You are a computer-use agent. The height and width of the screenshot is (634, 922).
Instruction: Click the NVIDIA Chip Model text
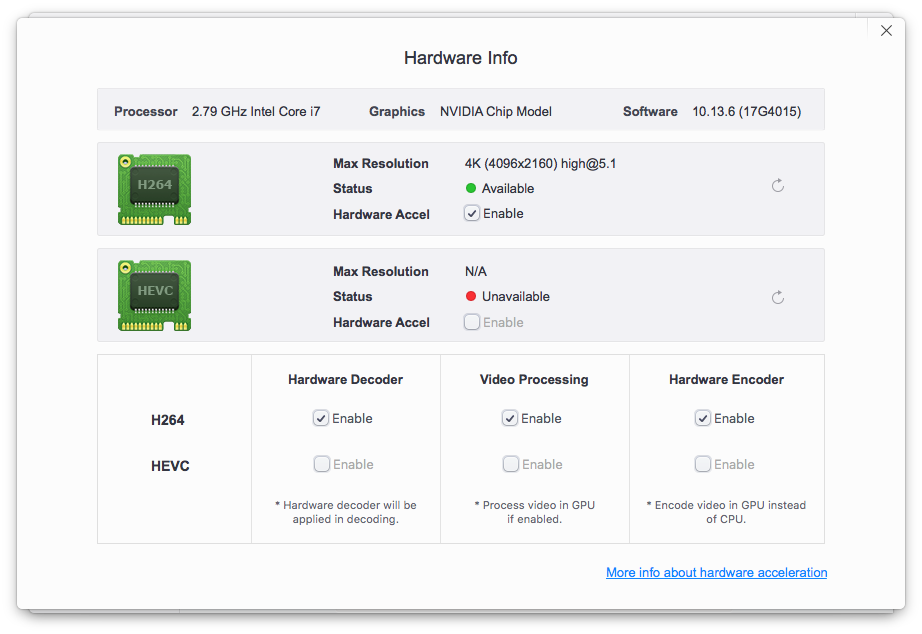pos(496,111)
